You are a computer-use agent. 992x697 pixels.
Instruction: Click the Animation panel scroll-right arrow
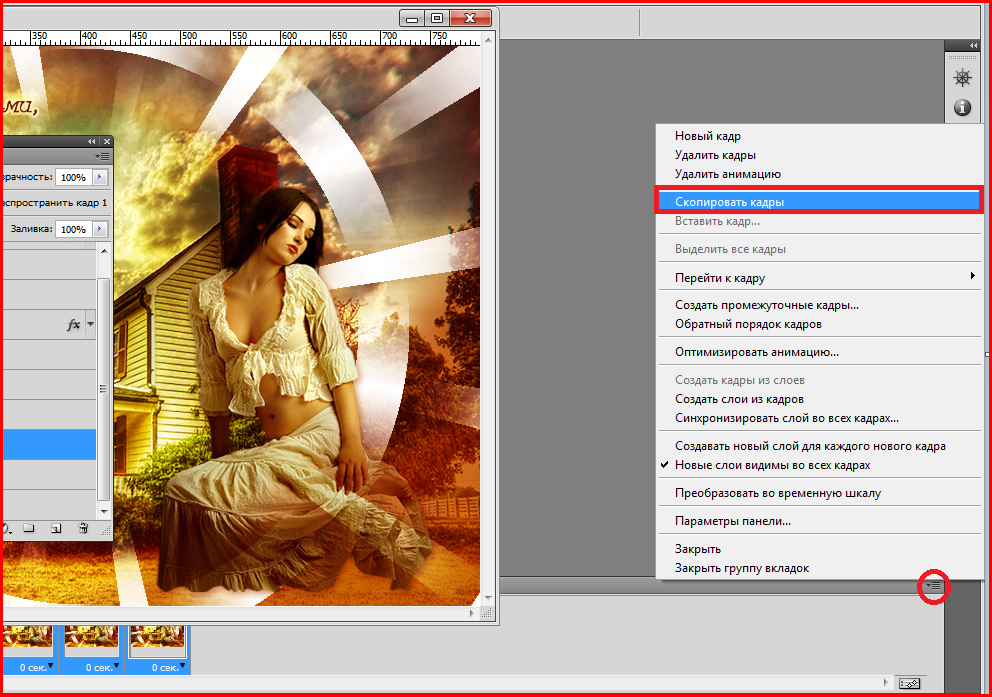pos(886,682)
